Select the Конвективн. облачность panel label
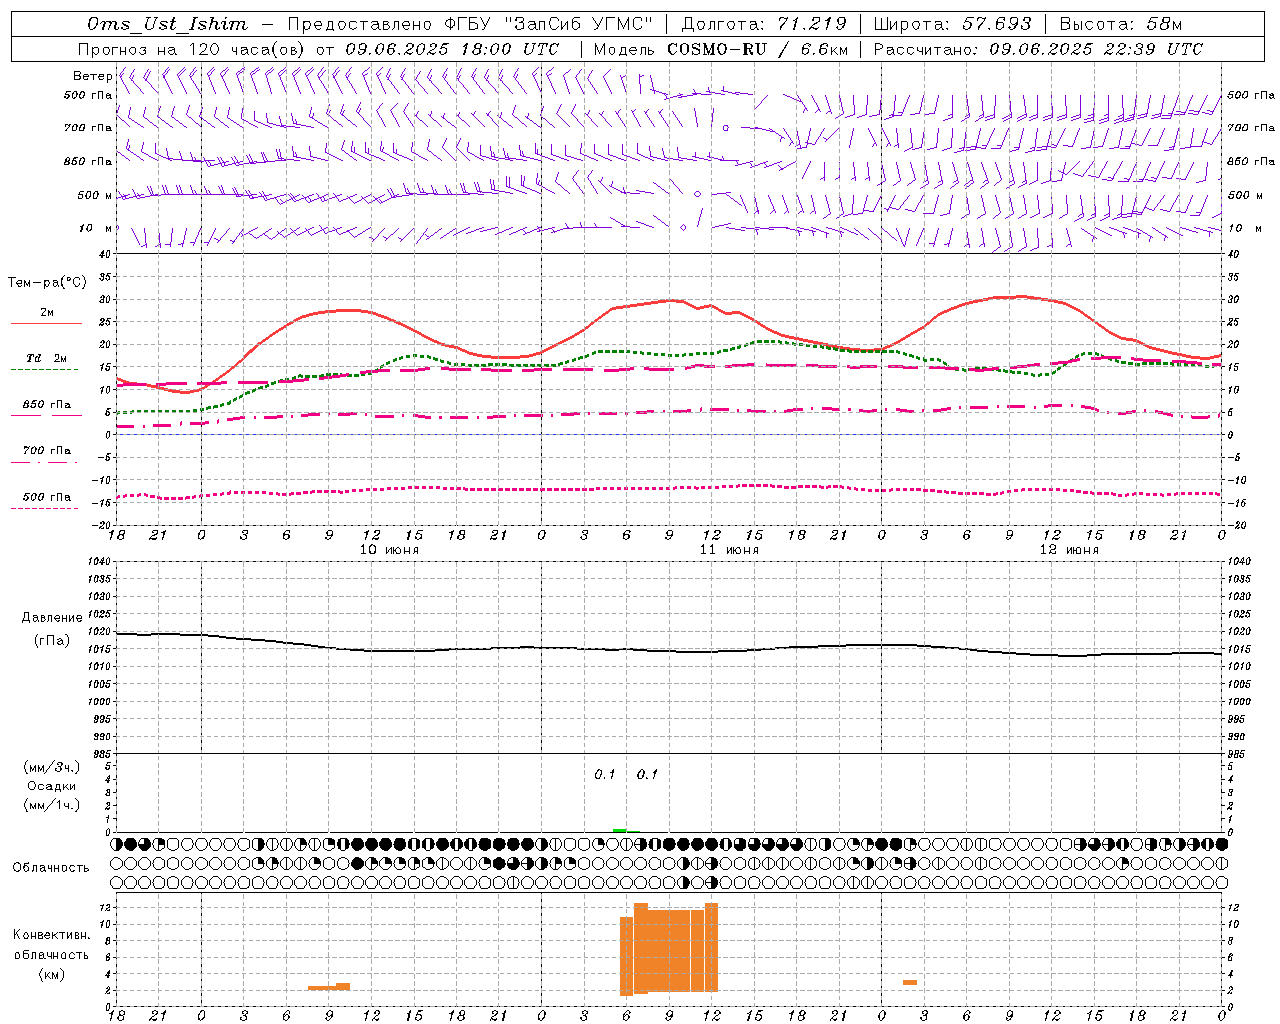 tap(51, 945)
